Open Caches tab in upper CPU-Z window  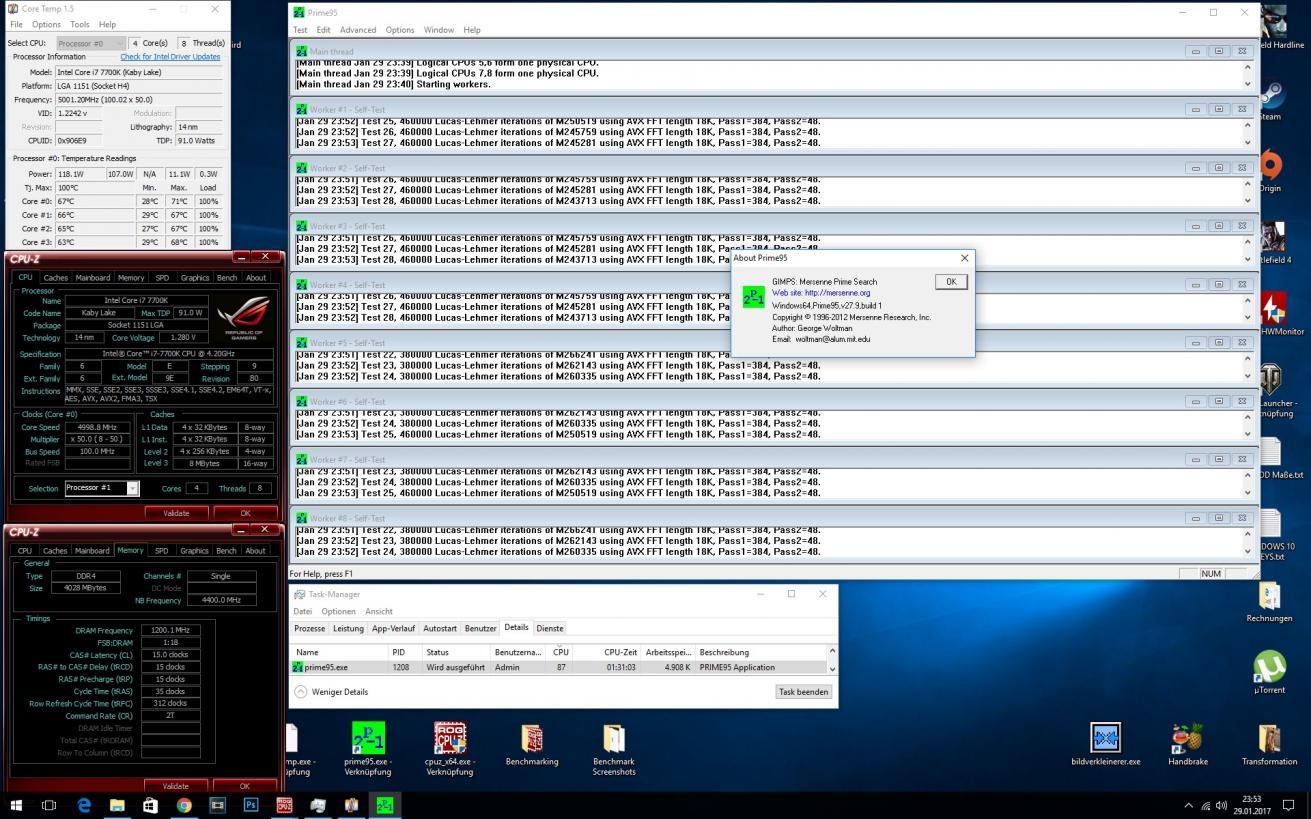point(55,278)
